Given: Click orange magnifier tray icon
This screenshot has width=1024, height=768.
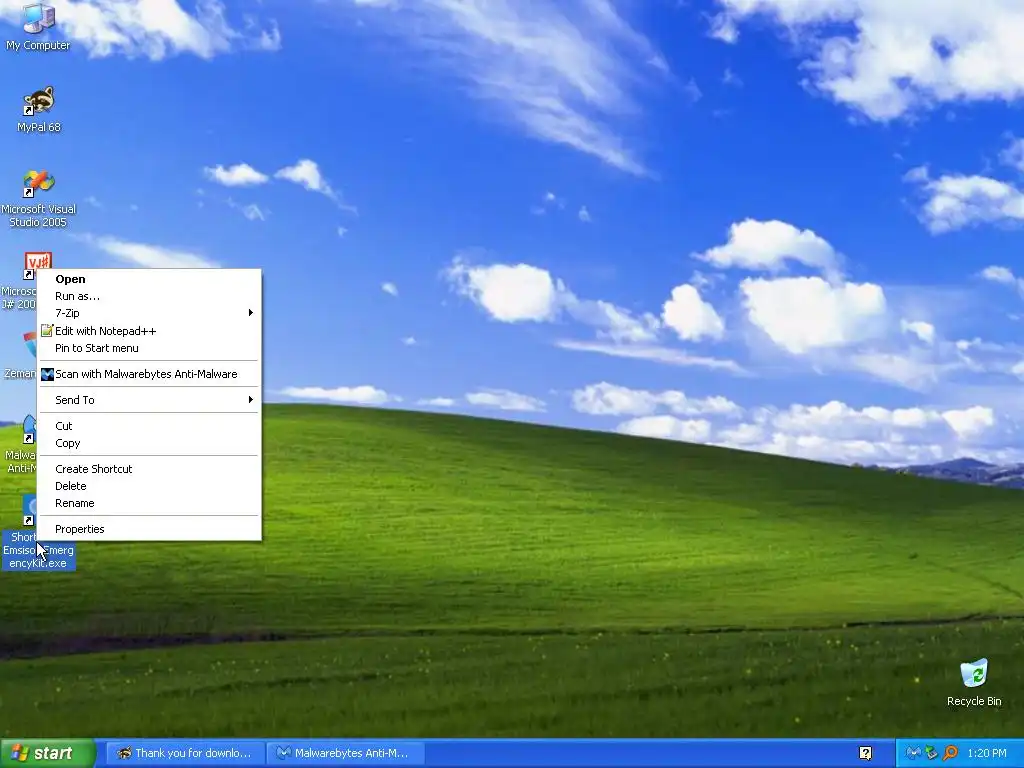Looking at the screenshot, I should (950, 753).
